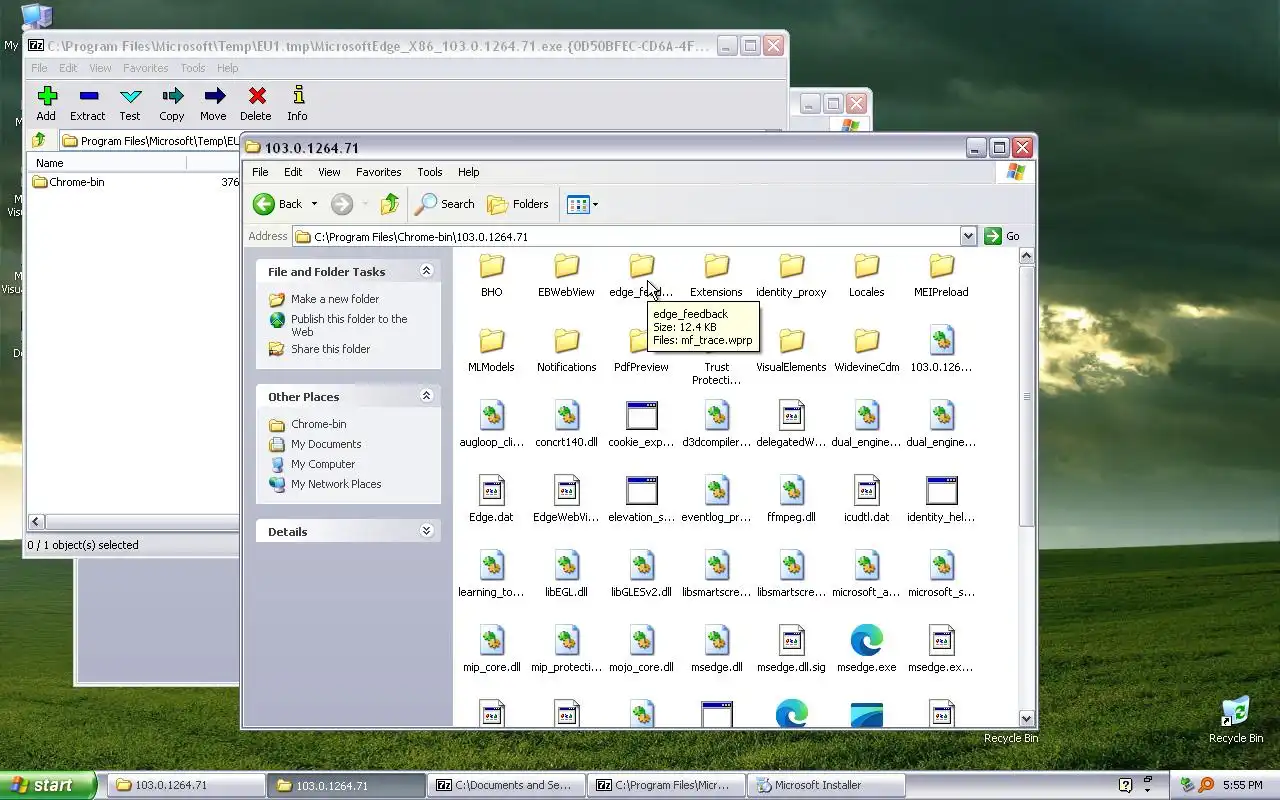Select the Chrome-bin folder in 7-Zip

(68, 182)
